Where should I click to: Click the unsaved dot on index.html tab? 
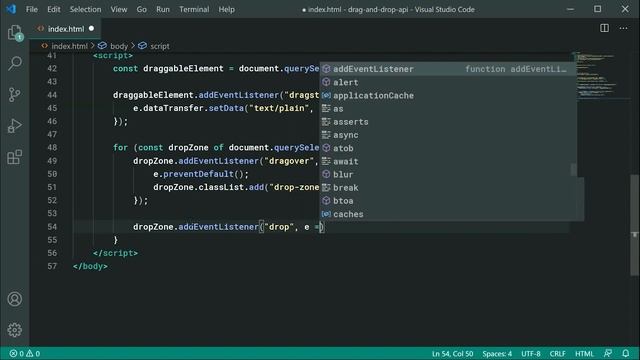click(x=91, y=29)
